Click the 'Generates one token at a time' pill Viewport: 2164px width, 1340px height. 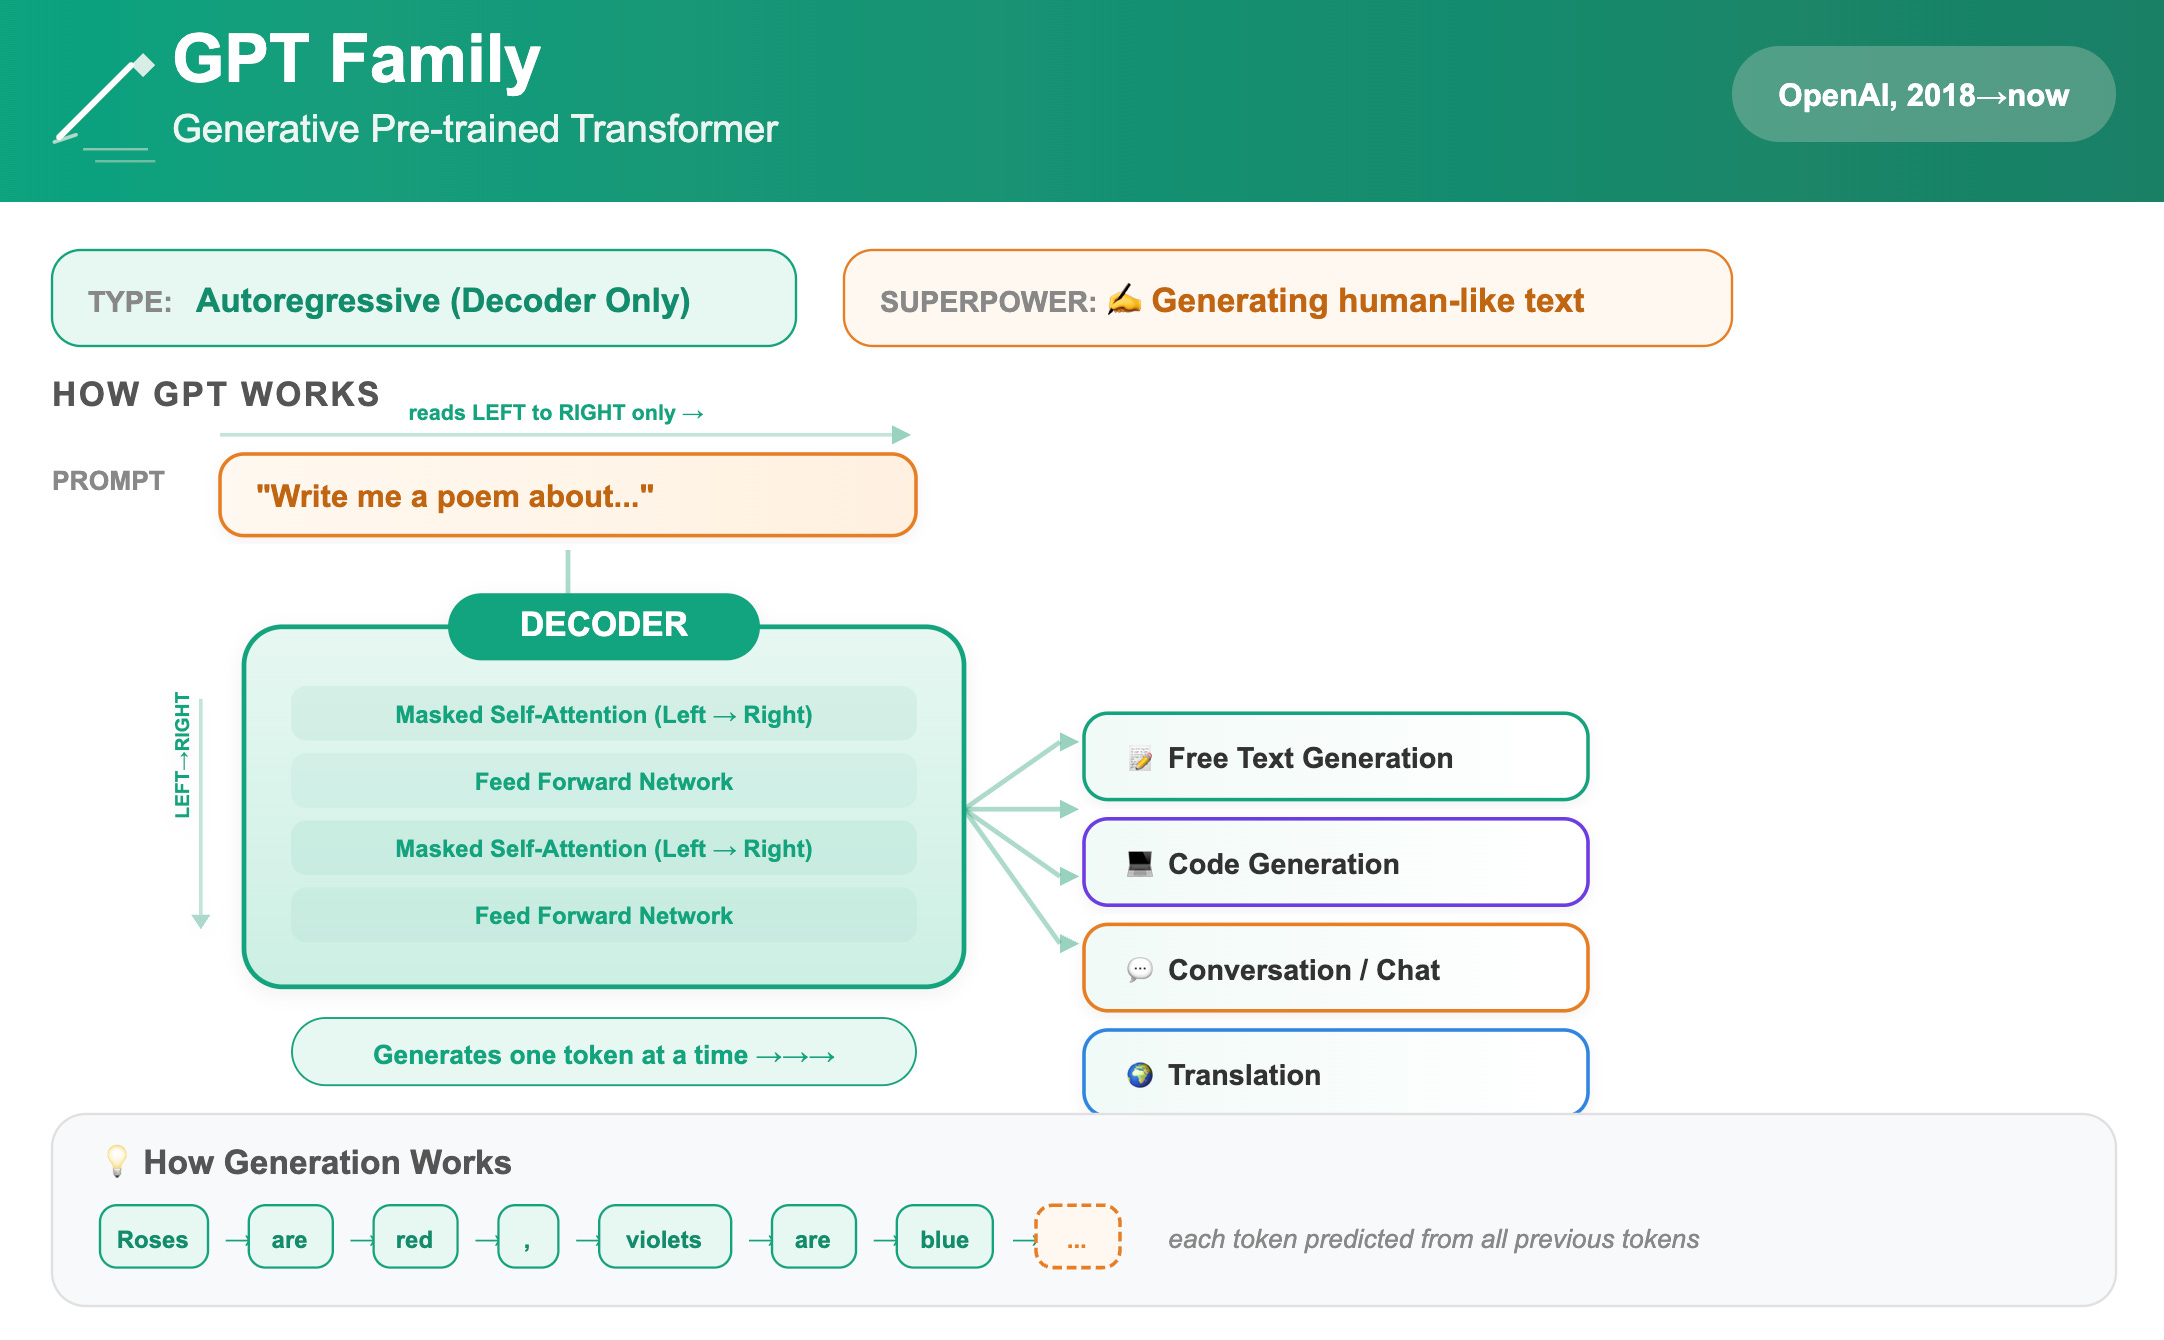click(604, 1052)
